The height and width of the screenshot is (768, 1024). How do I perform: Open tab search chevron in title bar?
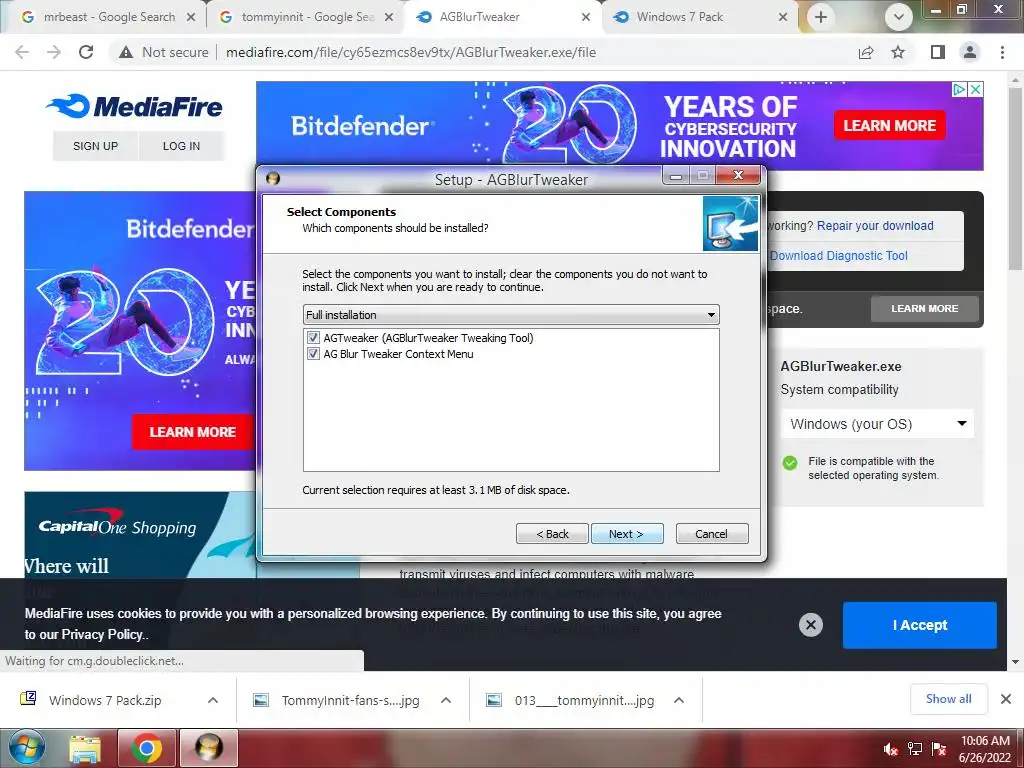pos(899,17)
